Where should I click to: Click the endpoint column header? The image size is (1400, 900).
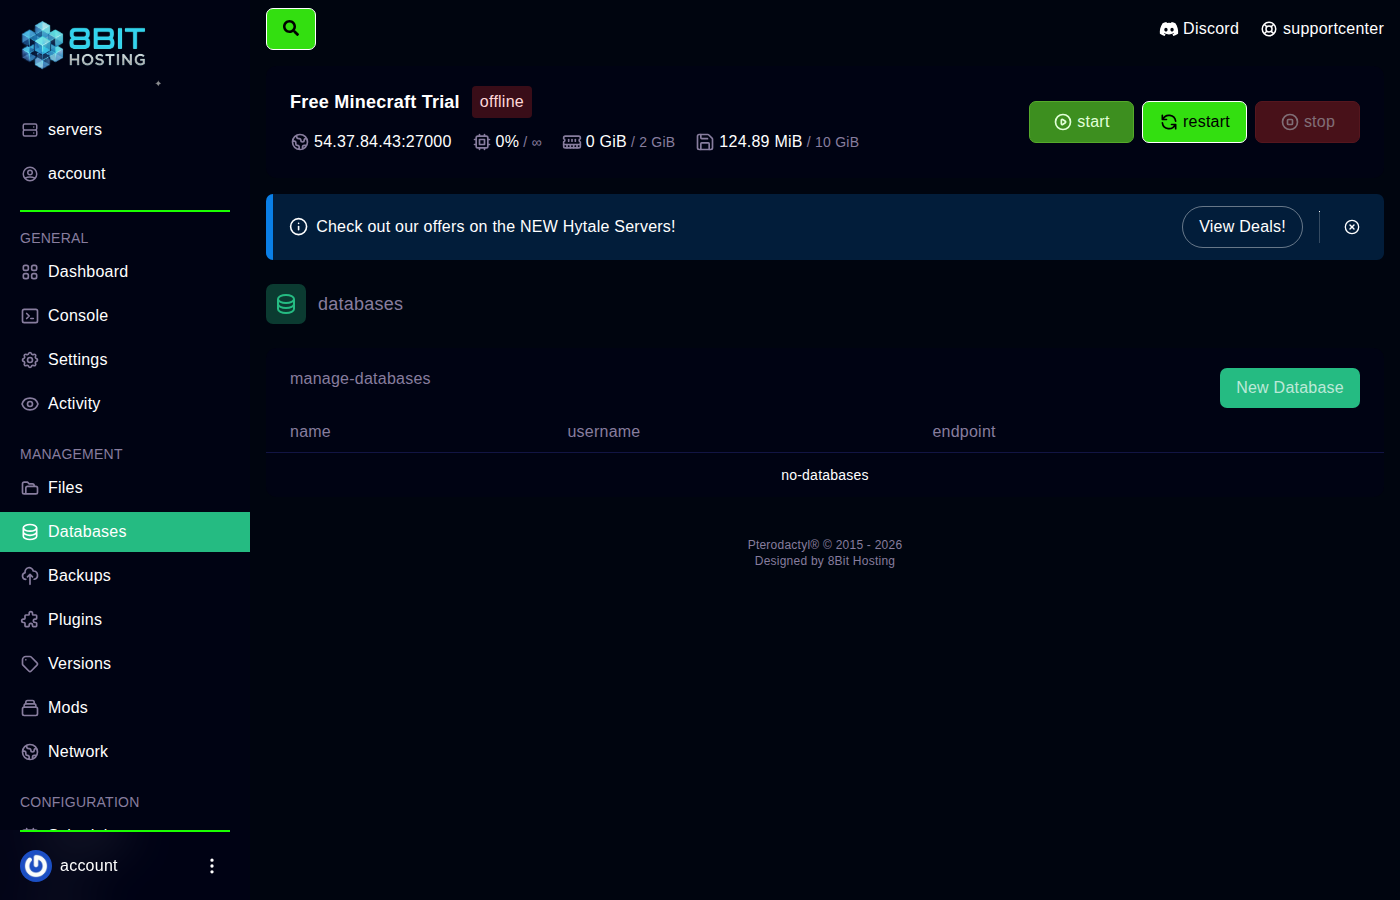pyautogui.click(x=964, y=432)
